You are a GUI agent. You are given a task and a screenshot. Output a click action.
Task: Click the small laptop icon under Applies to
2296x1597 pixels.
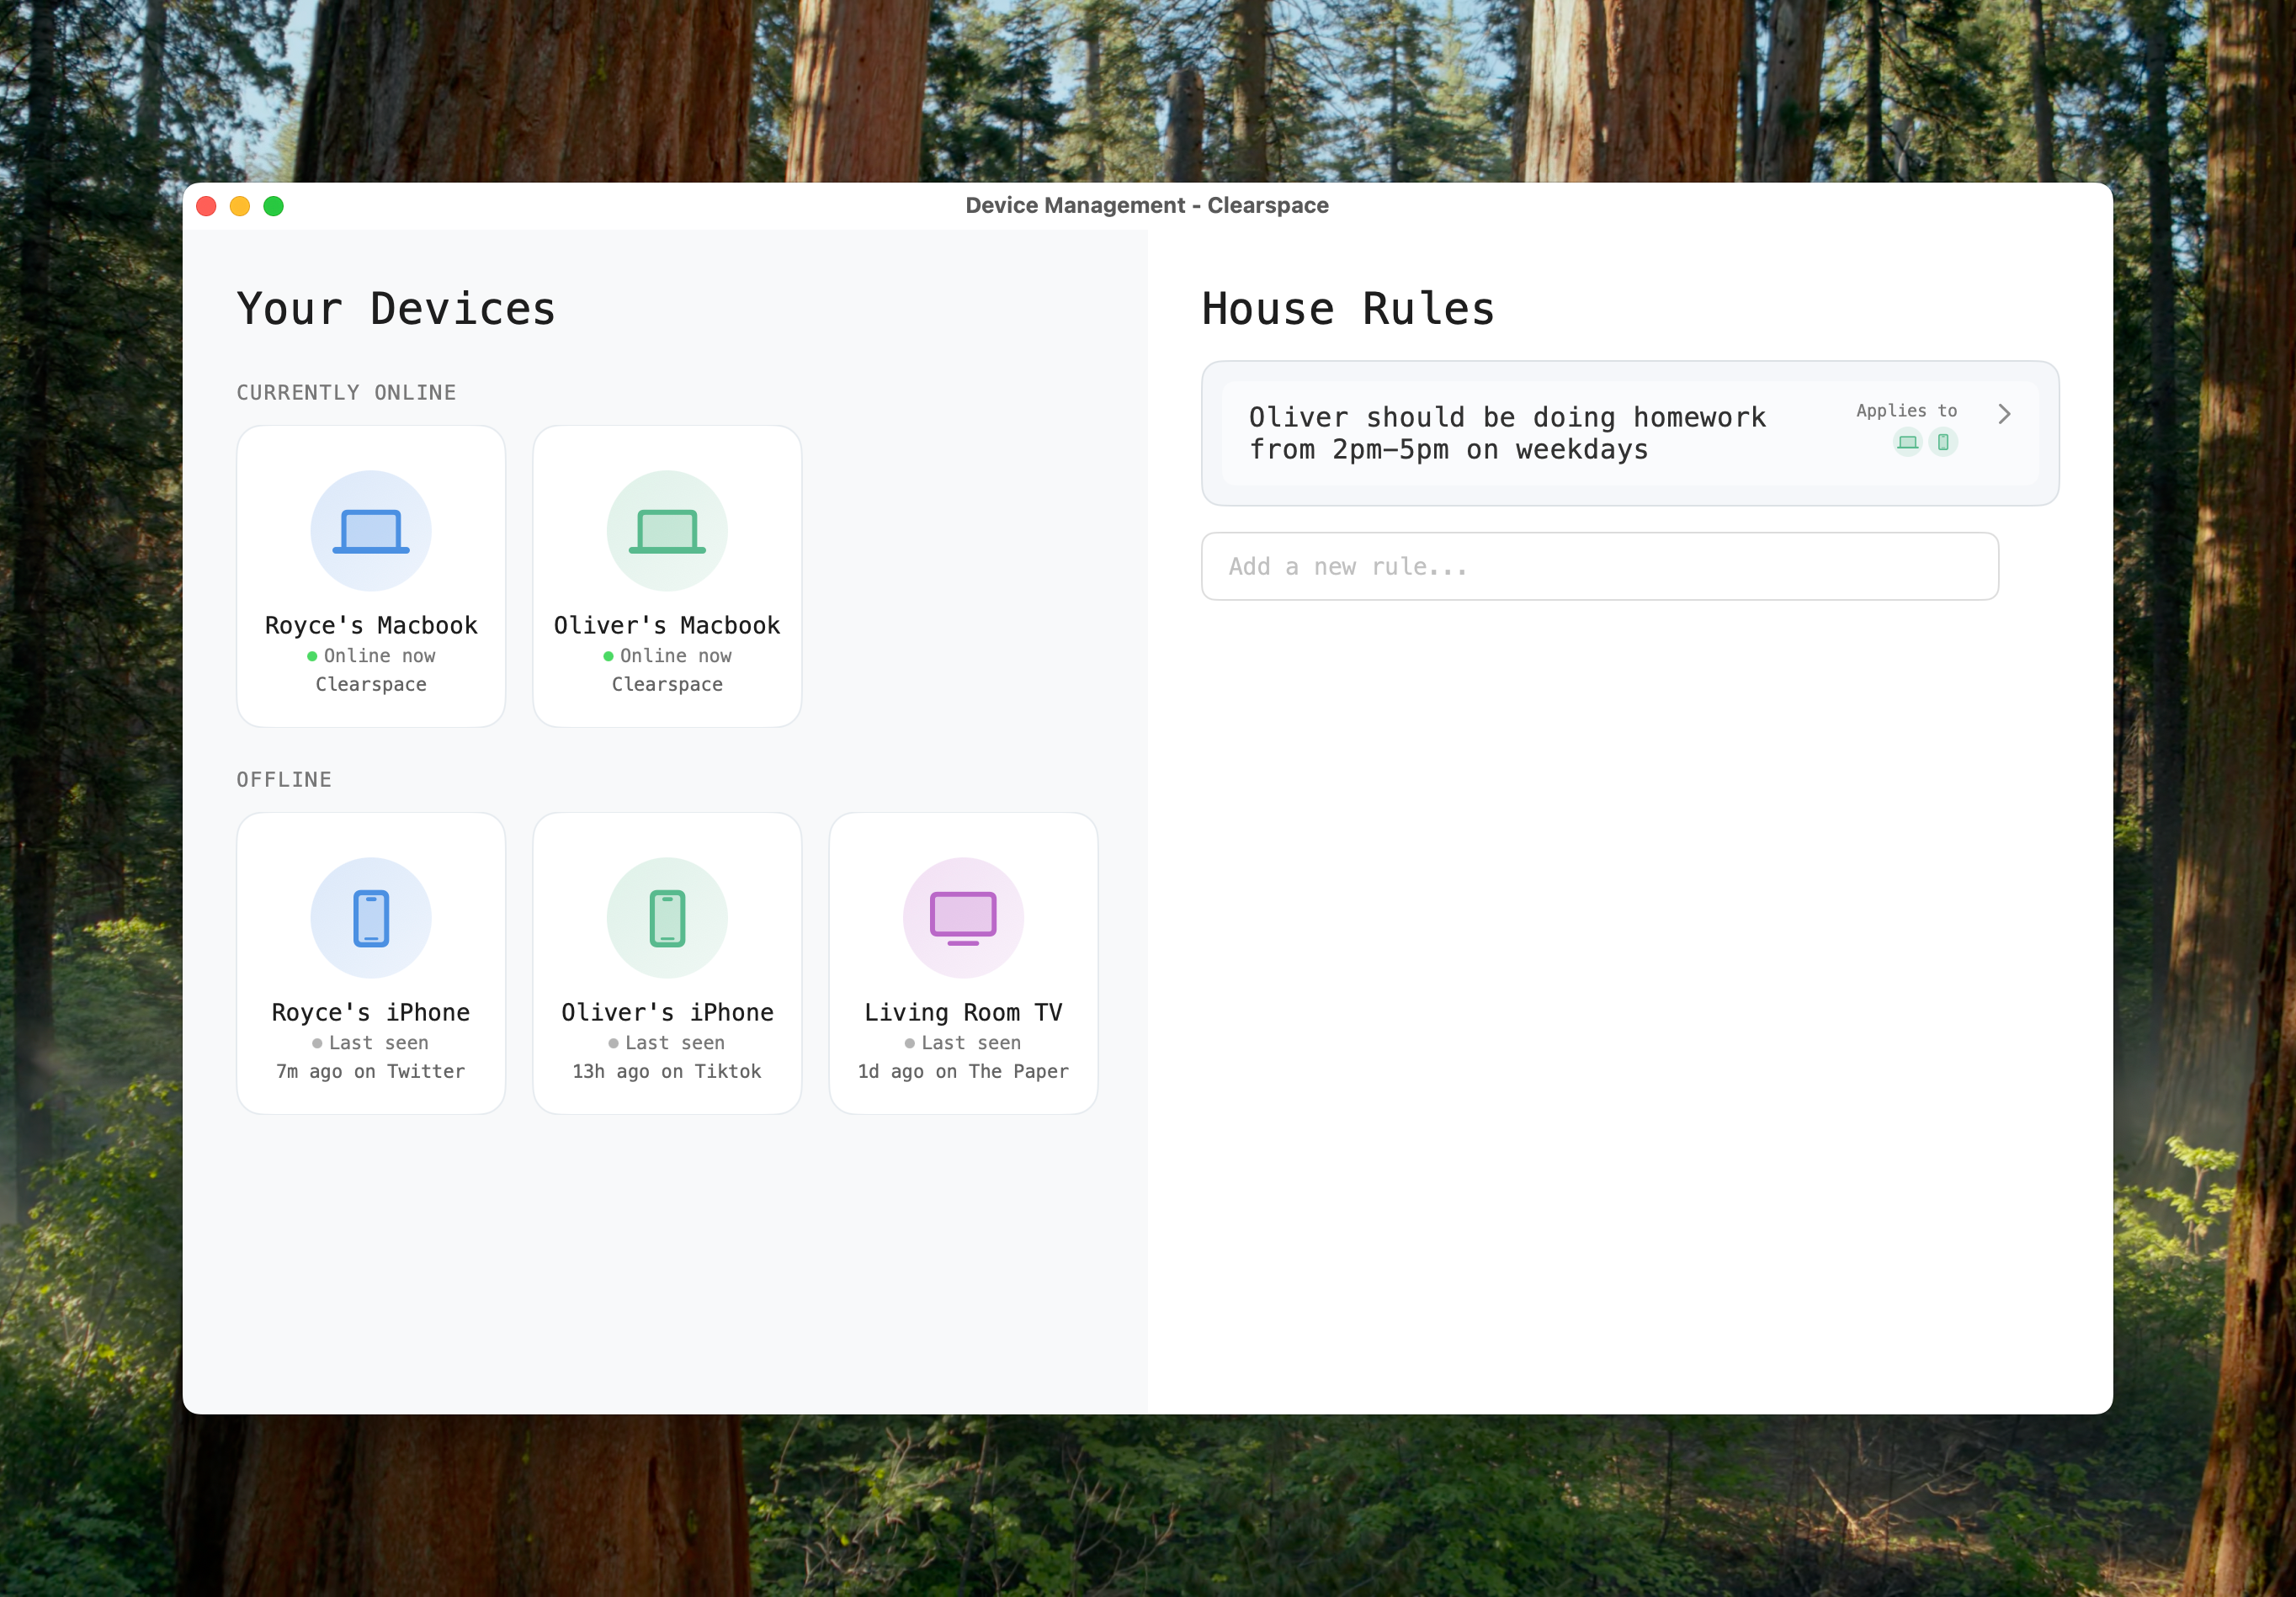click(x=1907, y=442)
